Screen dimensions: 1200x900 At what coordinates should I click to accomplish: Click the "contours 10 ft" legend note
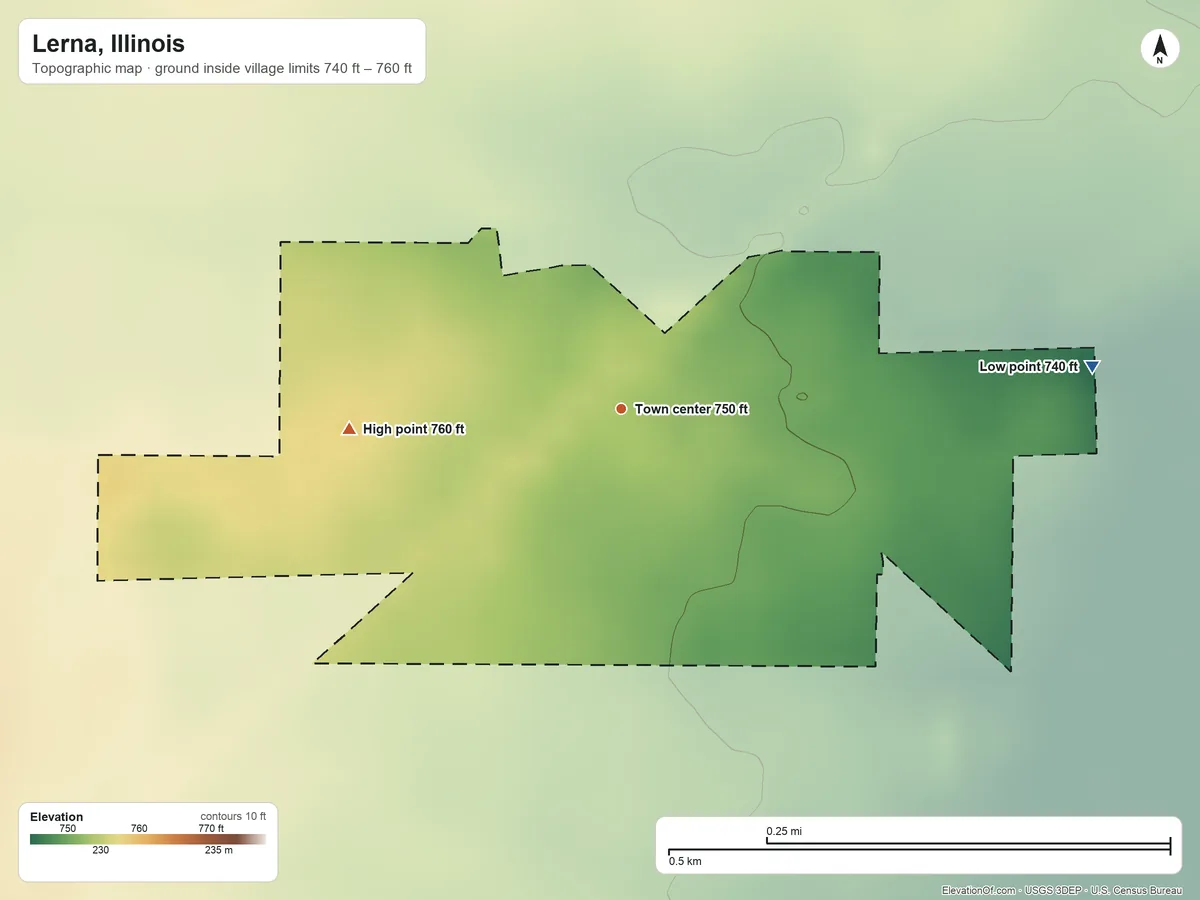click(x=233, y=816)
